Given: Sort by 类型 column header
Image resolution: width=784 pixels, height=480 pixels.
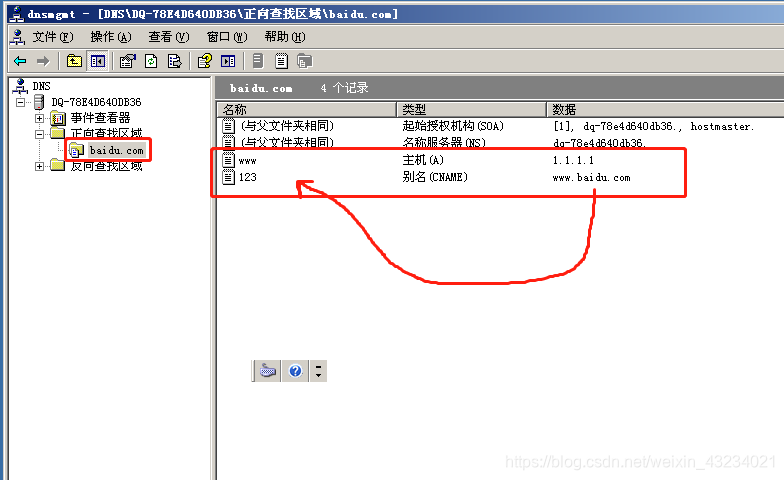Looking at the screenshot, I should [x=471, y=110].
